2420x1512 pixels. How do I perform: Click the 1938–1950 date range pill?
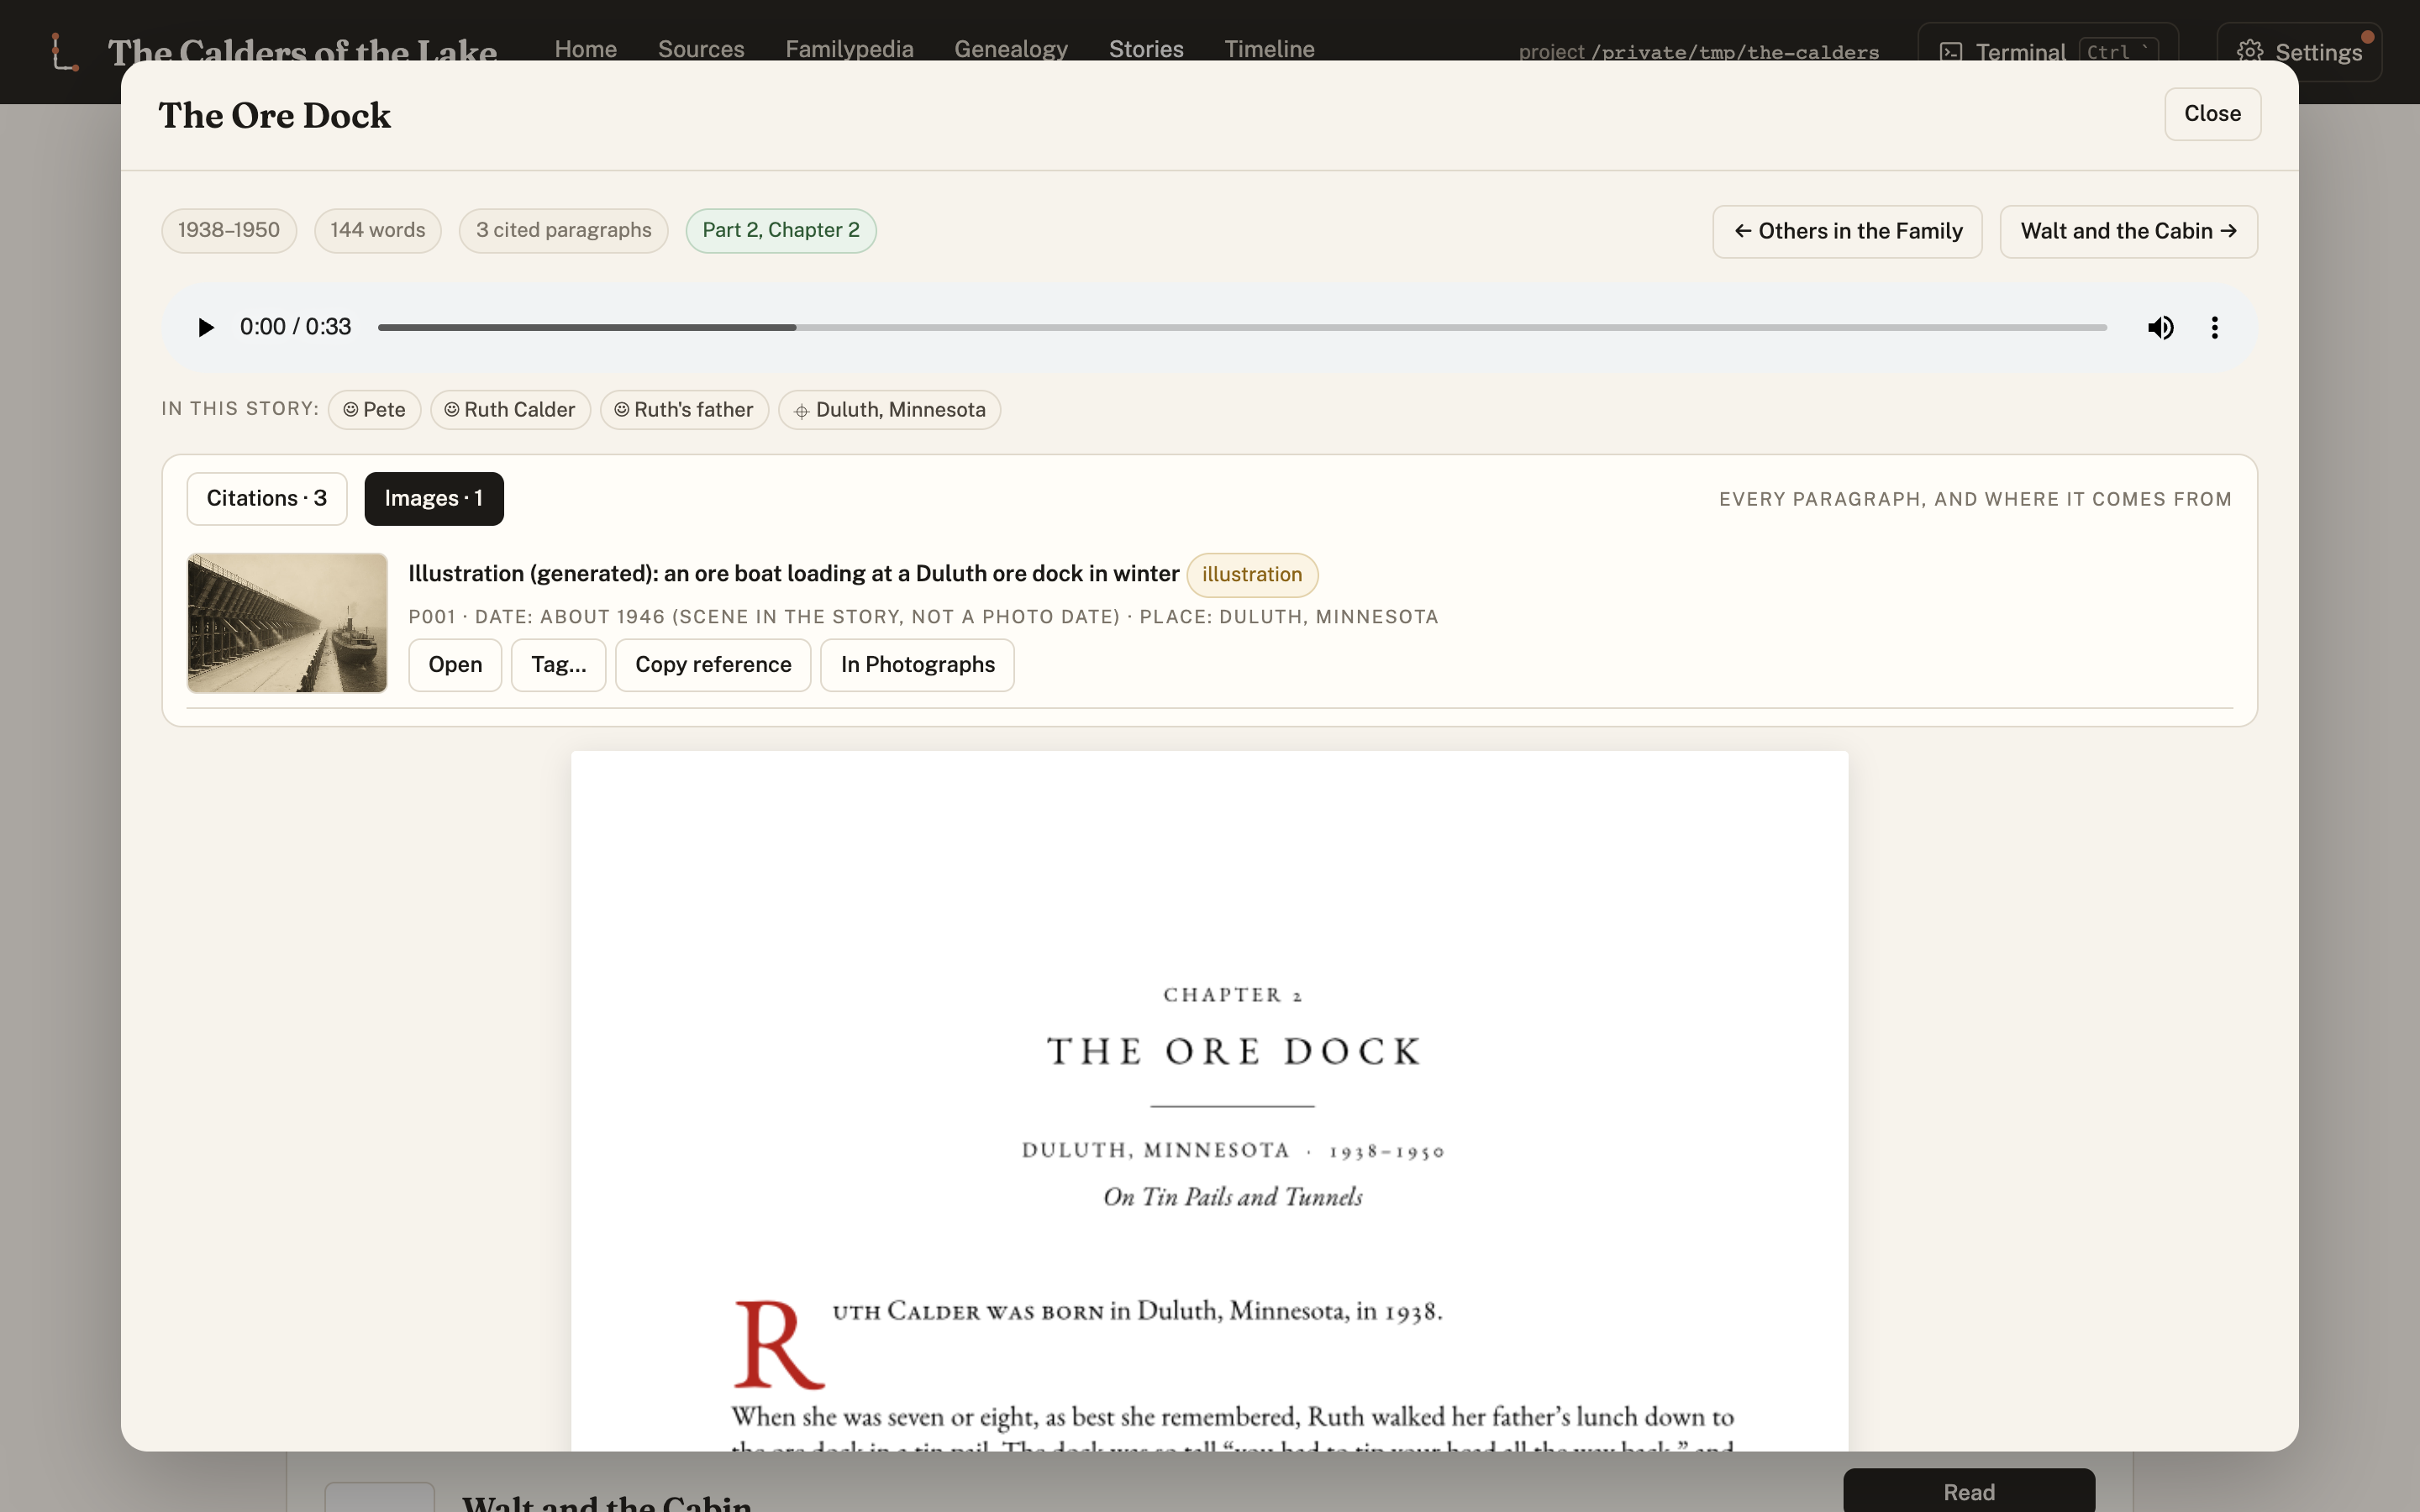point(229,231)
